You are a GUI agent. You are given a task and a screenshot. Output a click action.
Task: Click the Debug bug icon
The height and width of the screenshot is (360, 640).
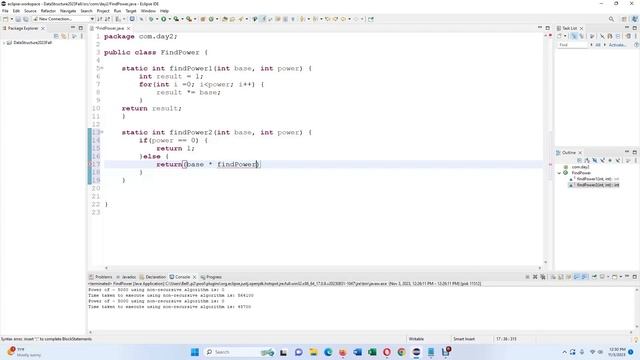(x=151, y=19)
